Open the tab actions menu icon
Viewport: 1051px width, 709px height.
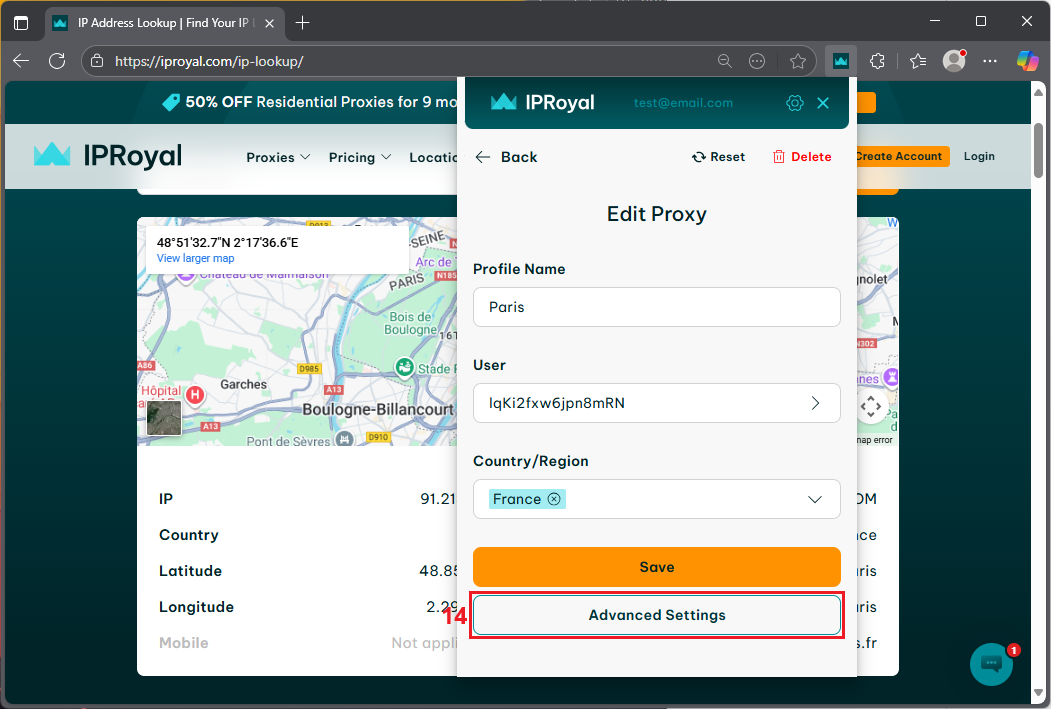[x=21, y=23]
